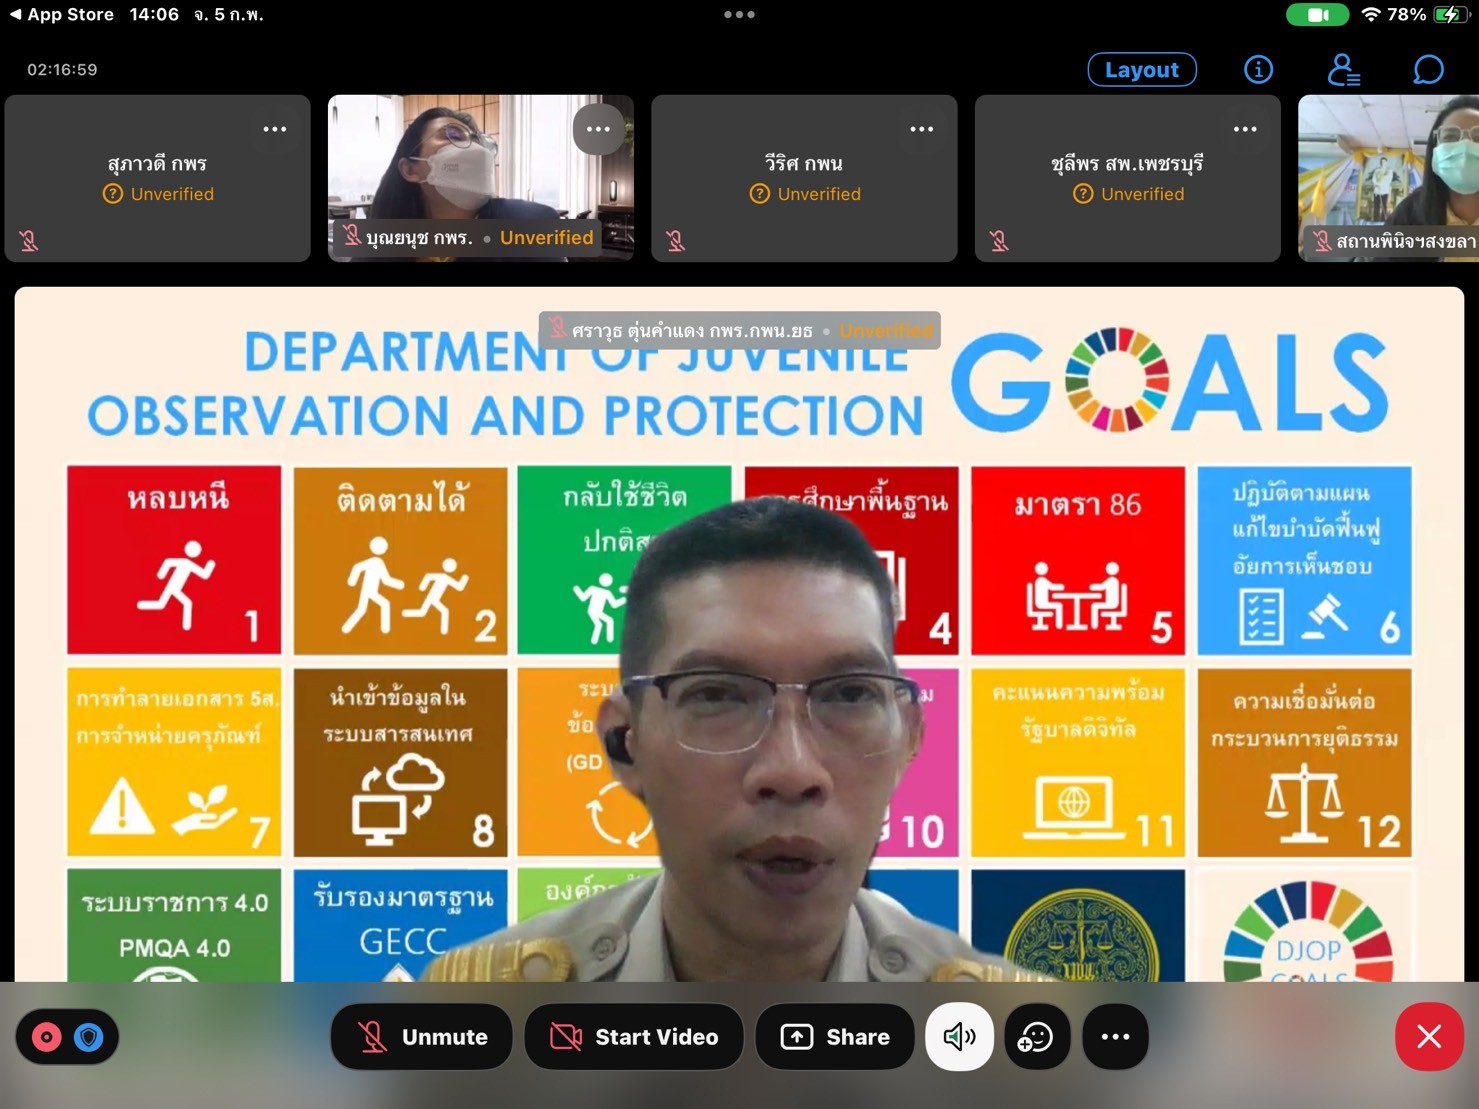Select the ชุลีพร สพ.เพชรบุรี participant tile
Viewport: 1479px width, 1109px height.
1128,179
